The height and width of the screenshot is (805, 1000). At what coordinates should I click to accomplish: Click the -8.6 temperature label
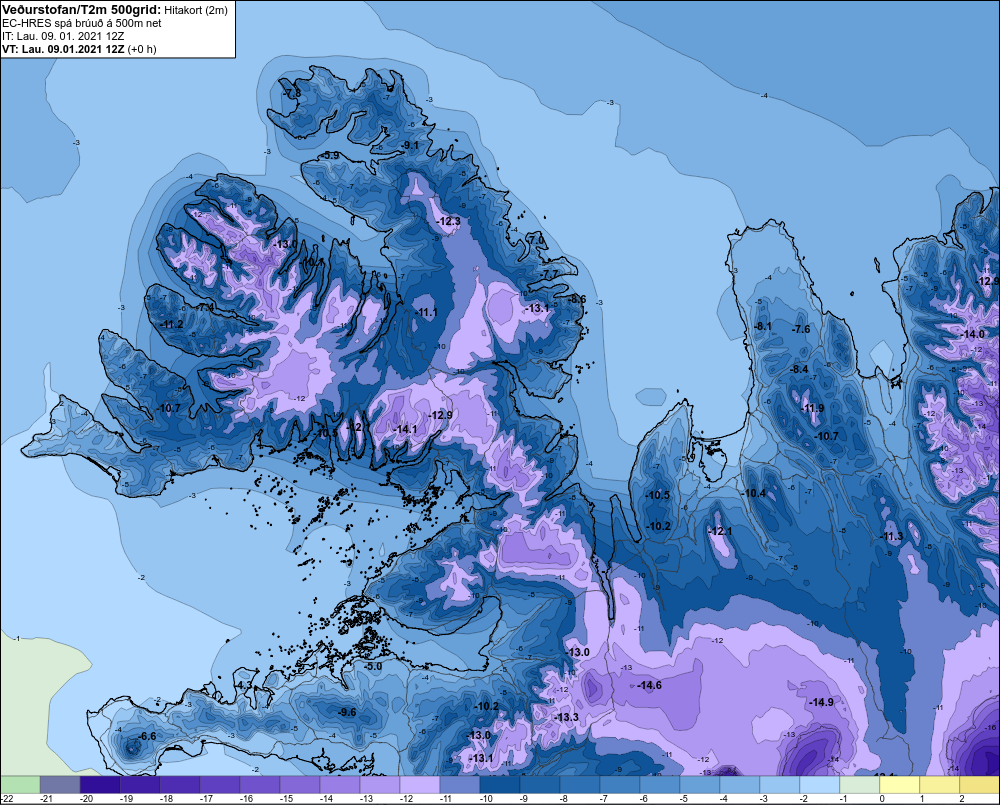point(577,299)
